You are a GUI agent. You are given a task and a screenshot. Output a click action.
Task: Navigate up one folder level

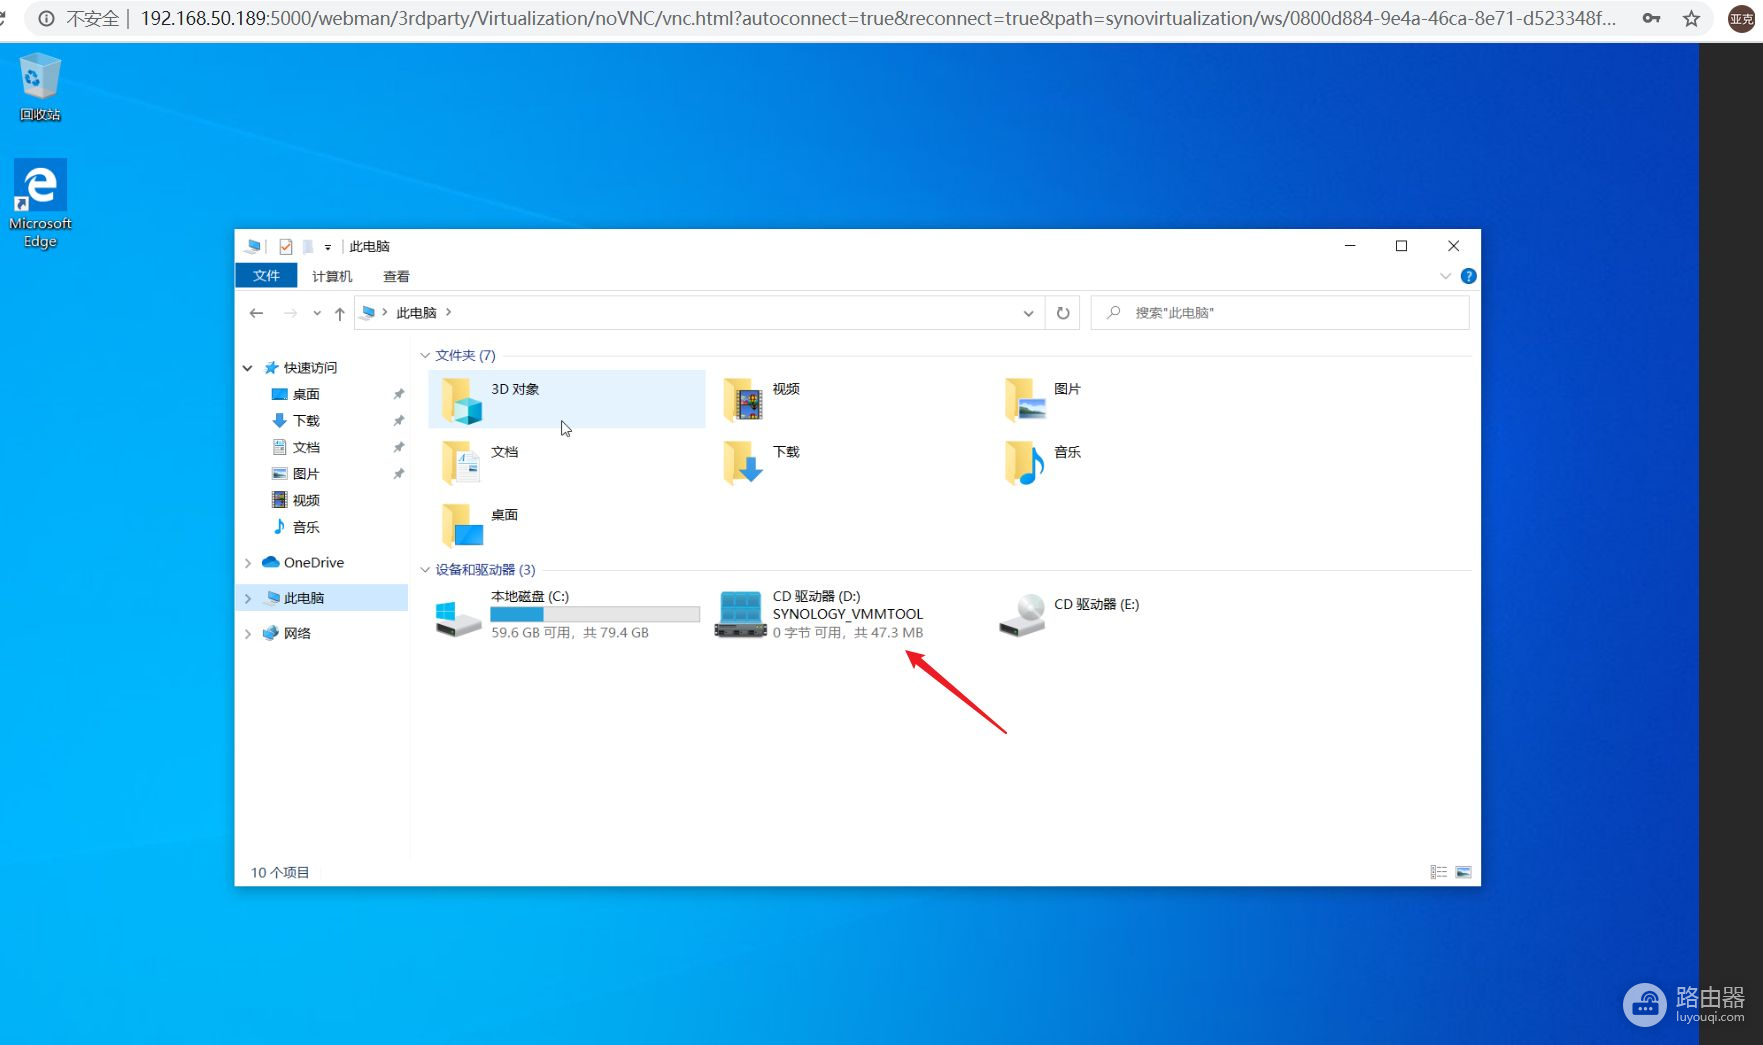340,313
